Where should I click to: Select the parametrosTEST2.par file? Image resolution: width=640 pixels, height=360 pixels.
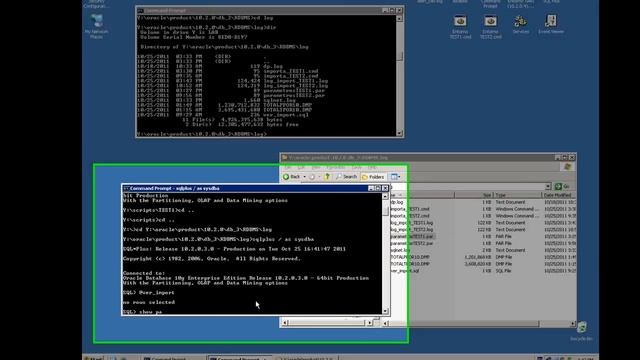(x=411, y=243)
